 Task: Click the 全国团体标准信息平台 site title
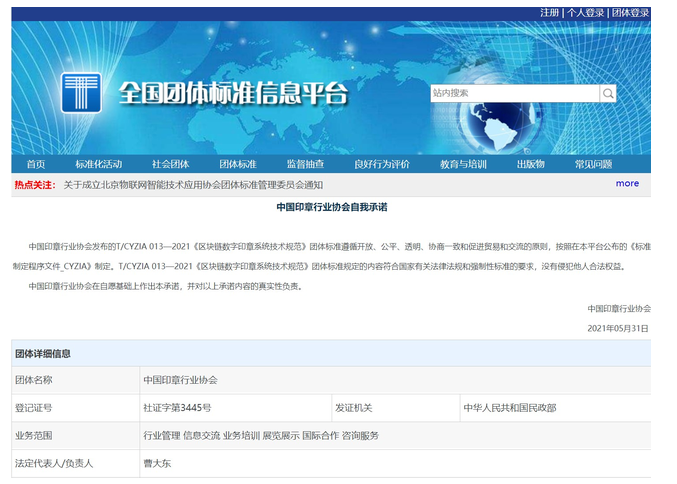[233, 94]
